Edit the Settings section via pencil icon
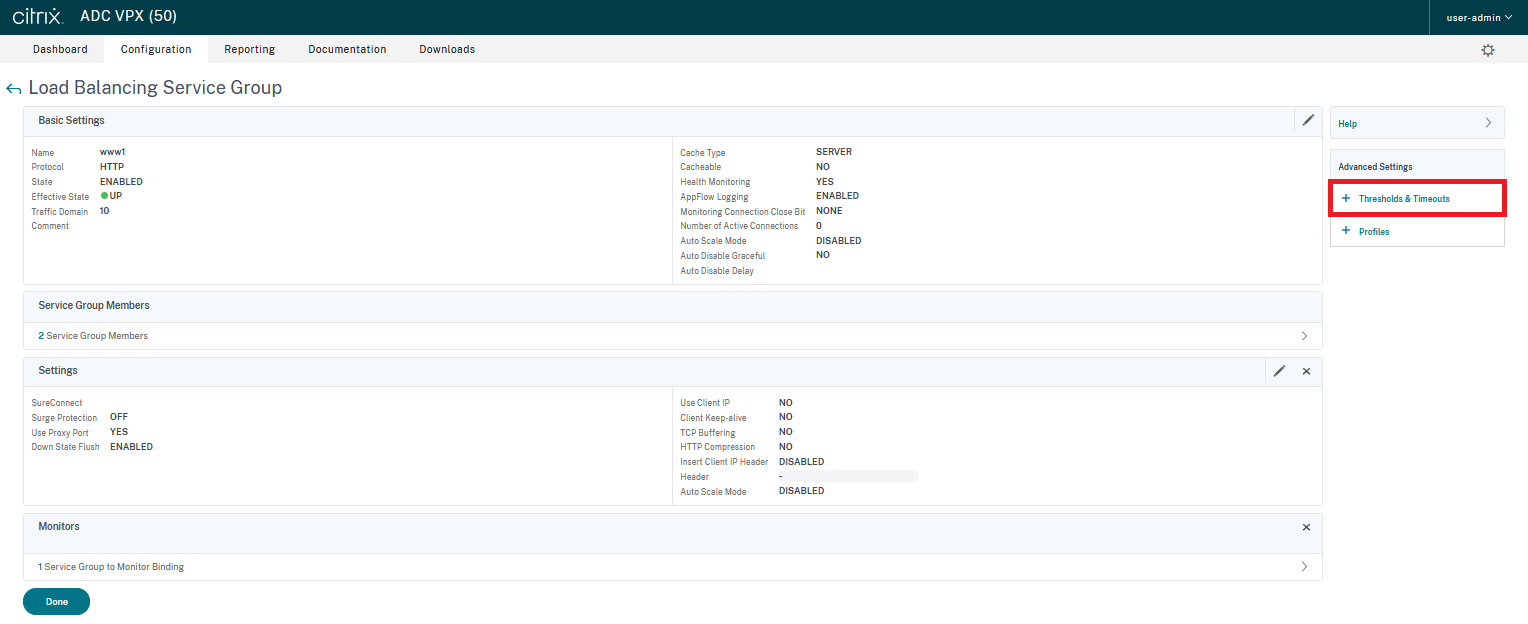 tap(1279, 371)
